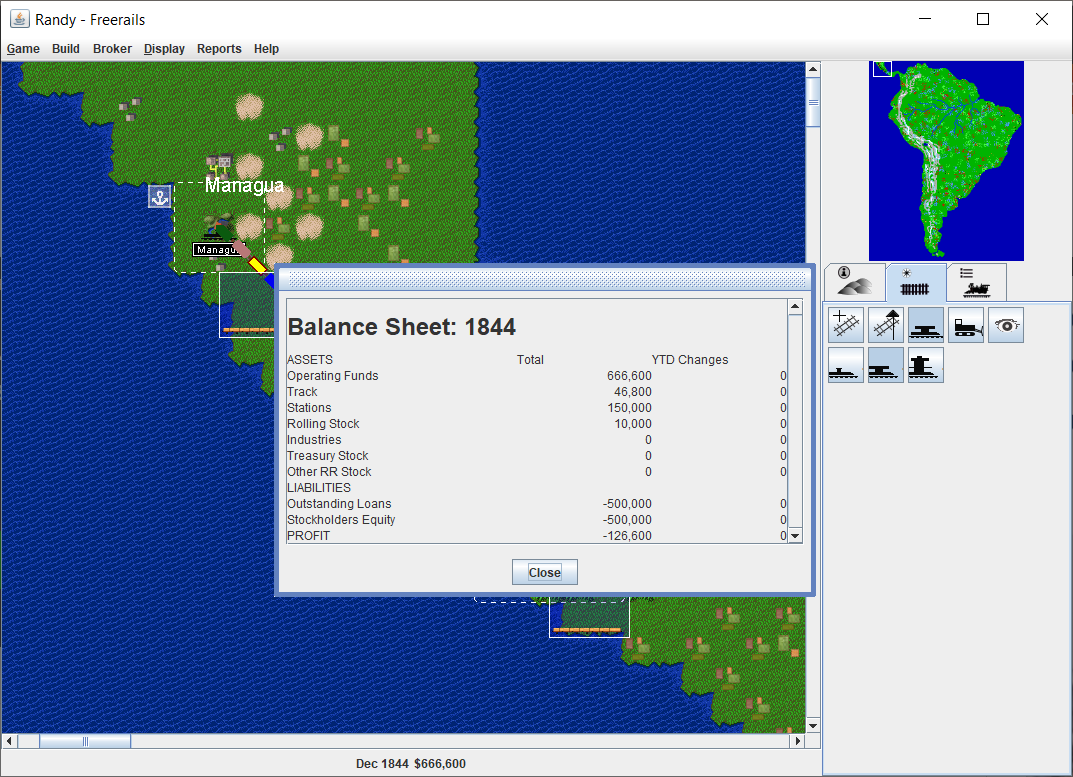
Task: Click the "Stations" row label
Action: [x=309, y=407]
